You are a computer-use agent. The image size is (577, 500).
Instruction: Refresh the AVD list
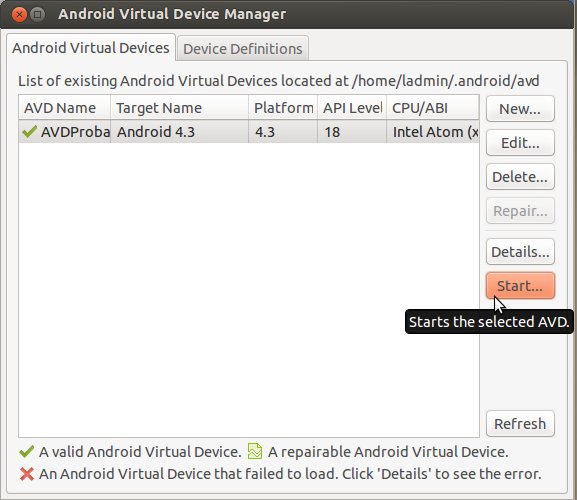(x=520, y=424)
